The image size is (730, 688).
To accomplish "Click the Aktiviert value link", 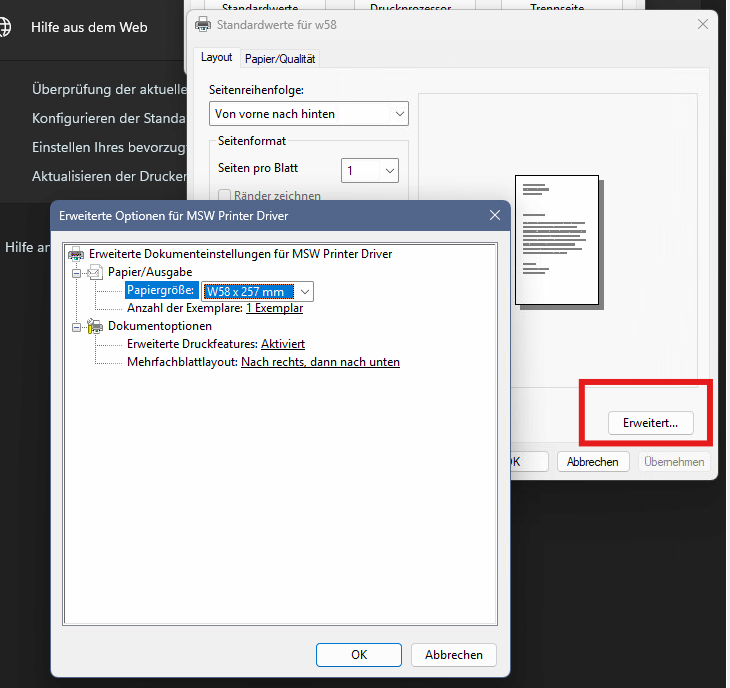I will (x=283, y=344).
